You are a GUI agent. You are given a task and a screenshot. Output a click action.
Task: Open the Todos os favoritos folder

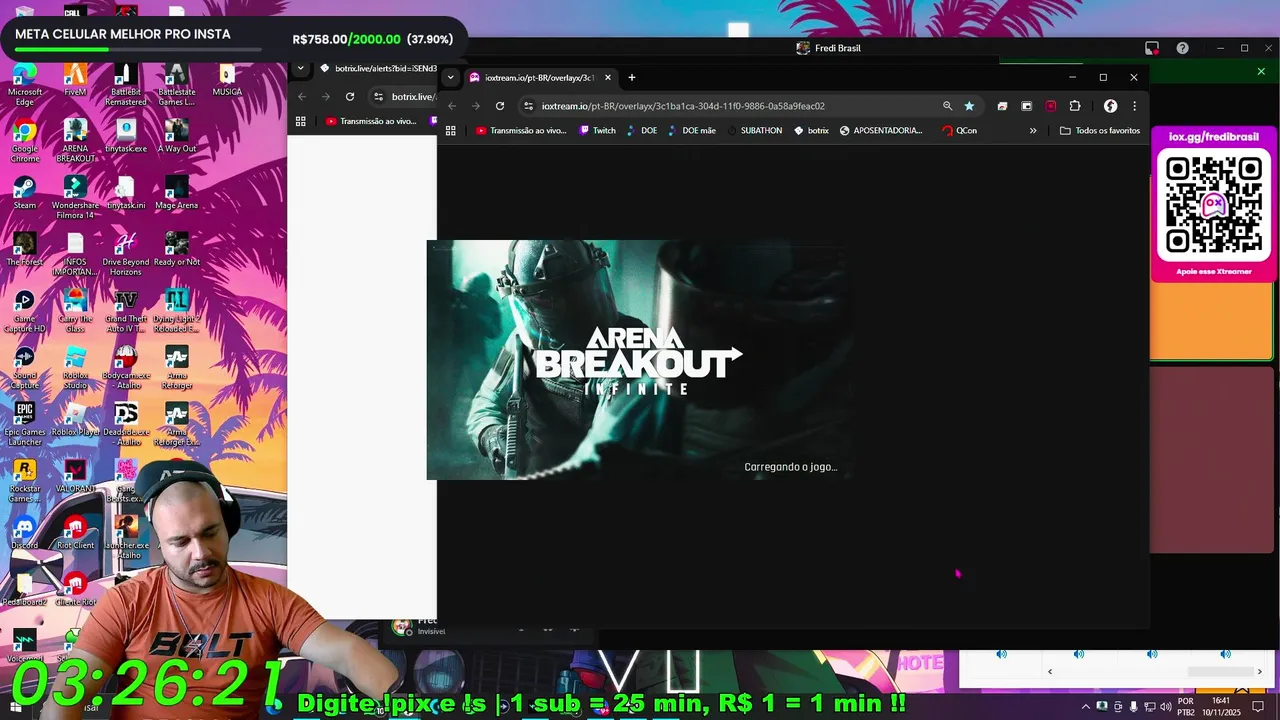(1100, 131)
